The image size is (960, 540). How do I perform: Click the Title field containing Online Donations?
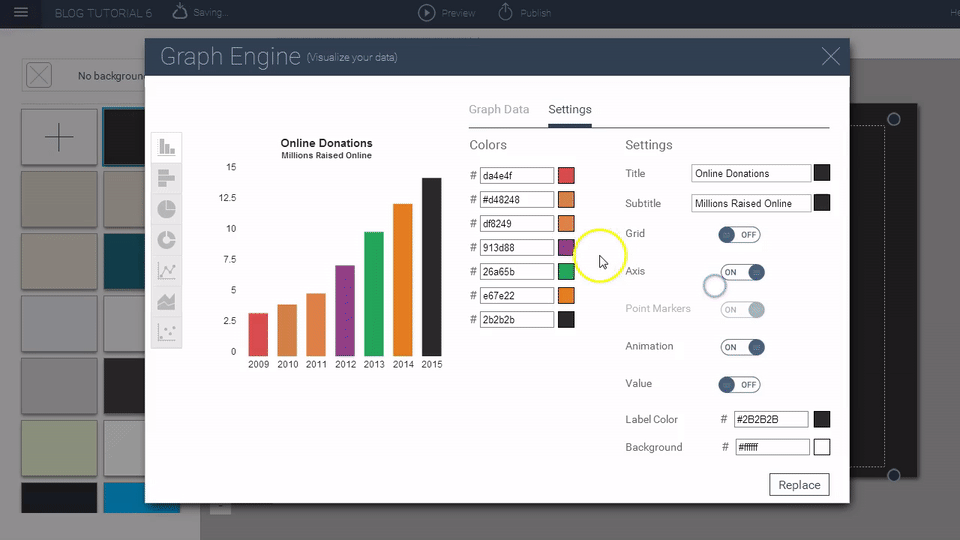click(751, 173)
